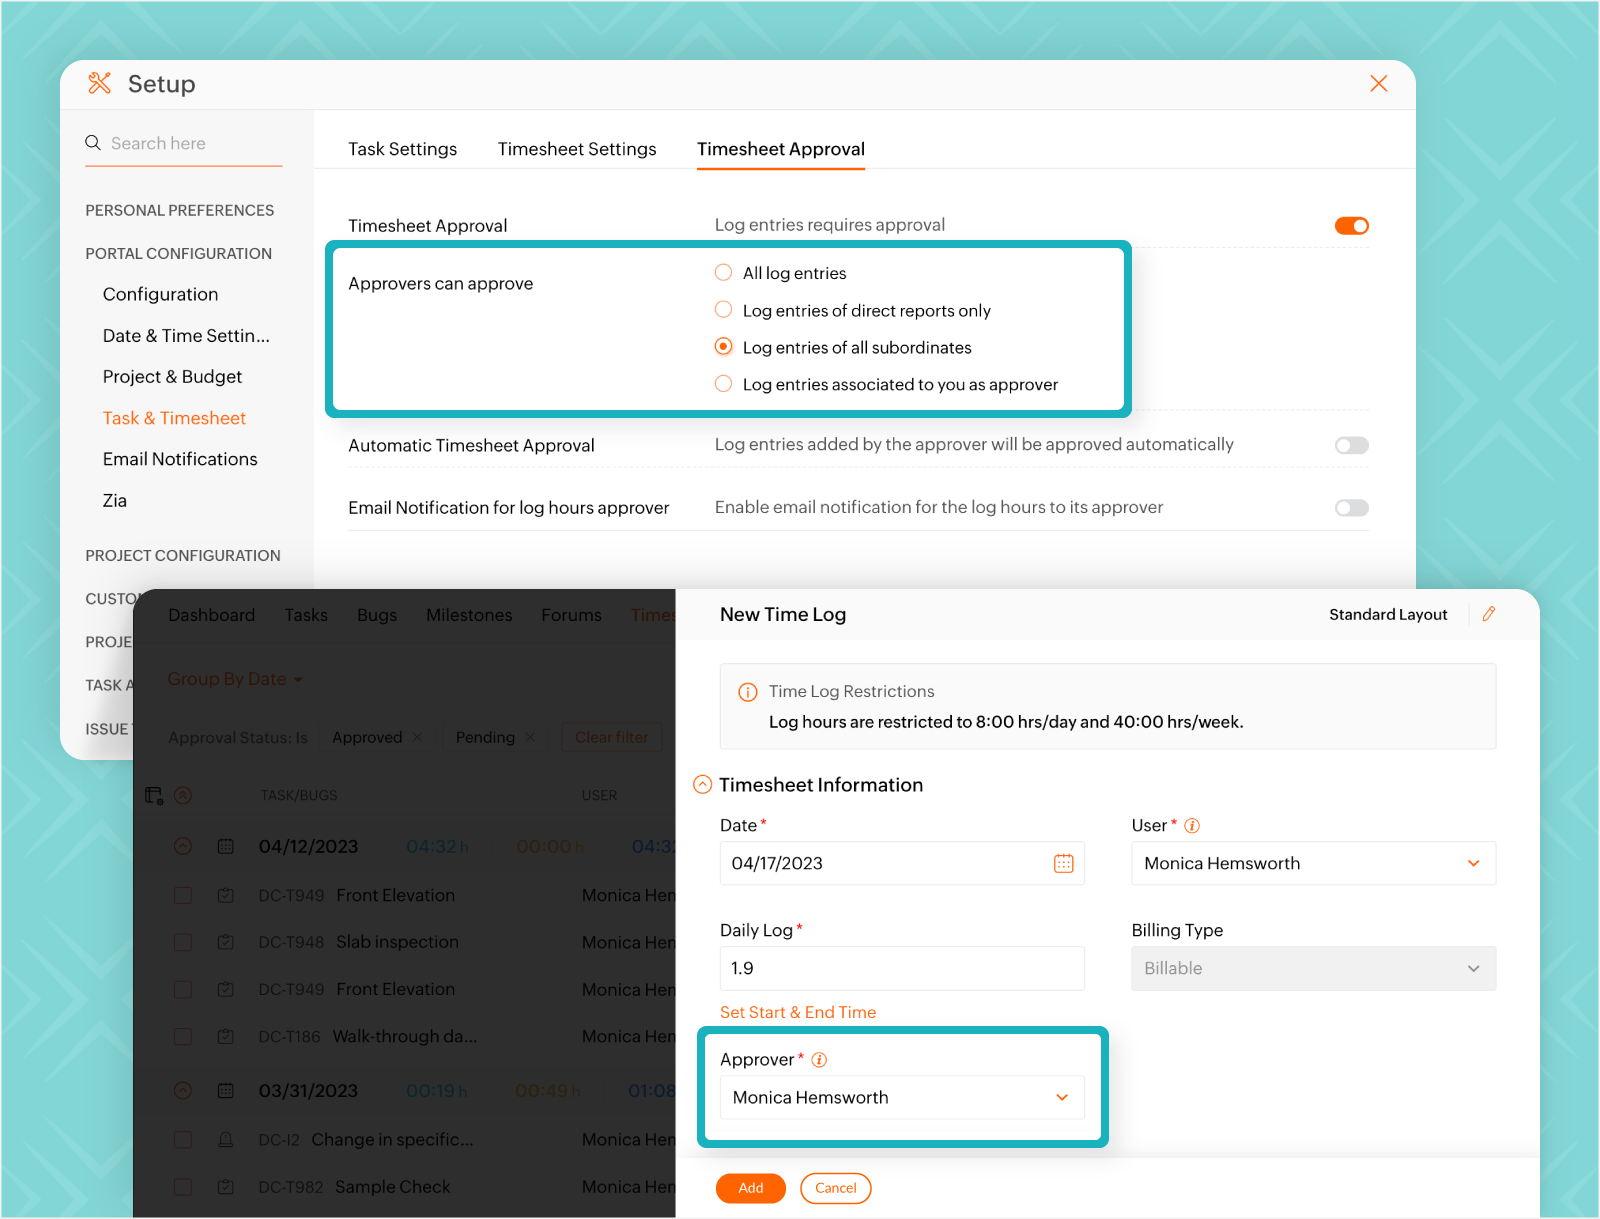
Task: Select the All log entries radio option
Action: (x=723, y=272)
